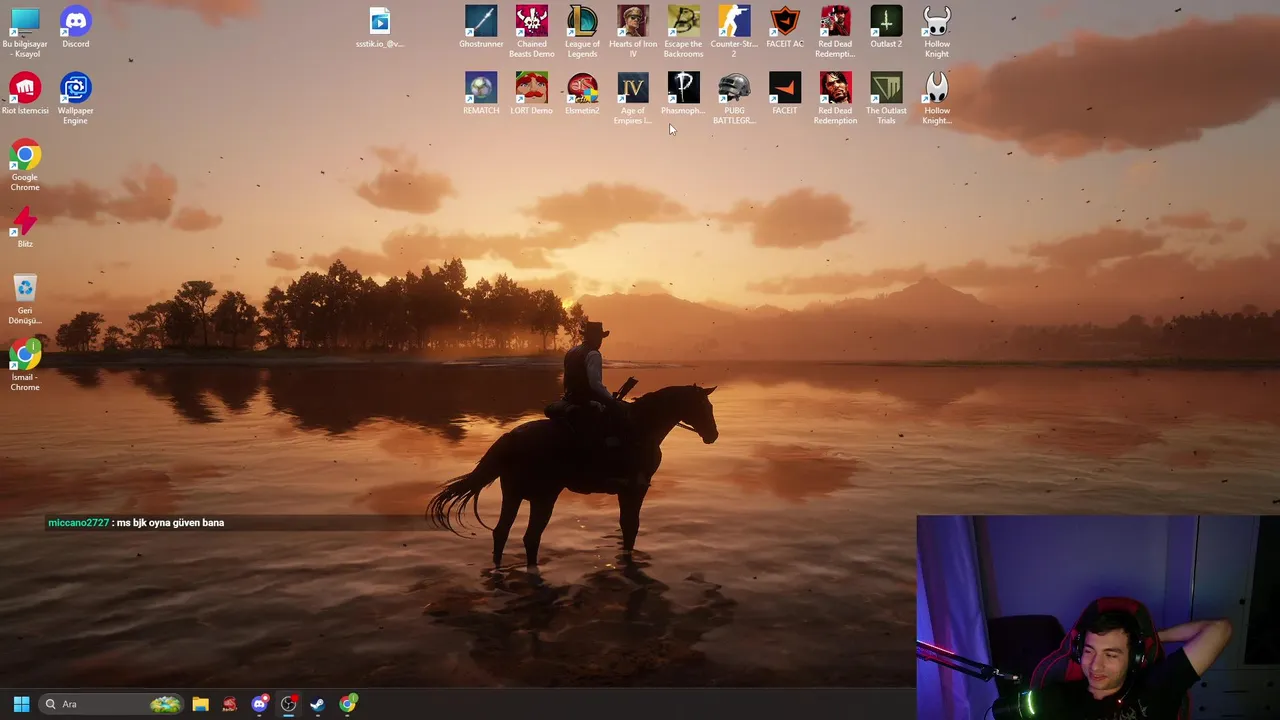Open the Wallpaper Engine shortcut
This screenshot has height=720, width=1280.
76,98
